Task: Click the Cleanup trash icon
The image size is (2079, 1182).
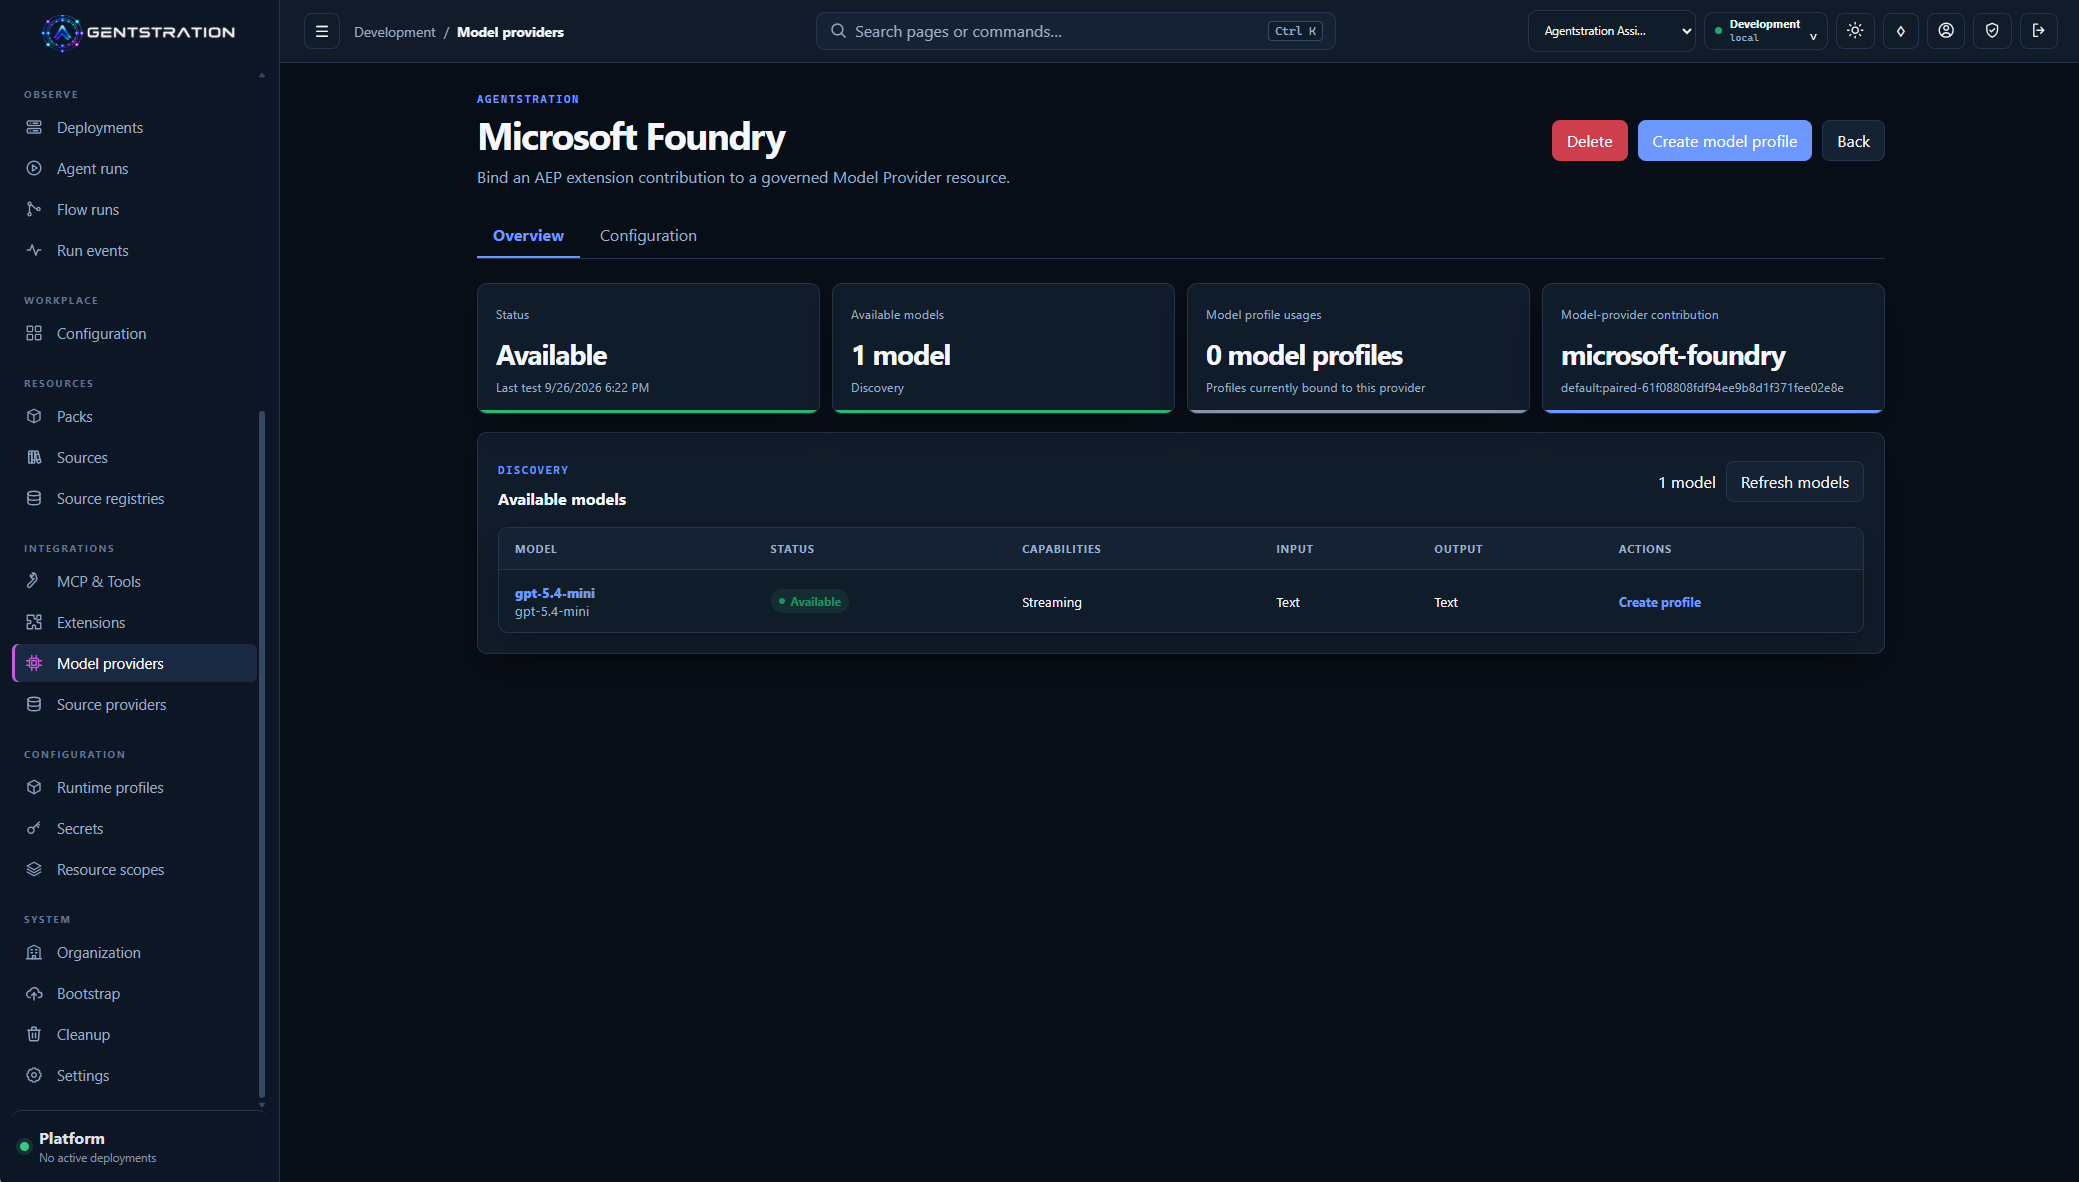Action: click(x=34, y=1035)
